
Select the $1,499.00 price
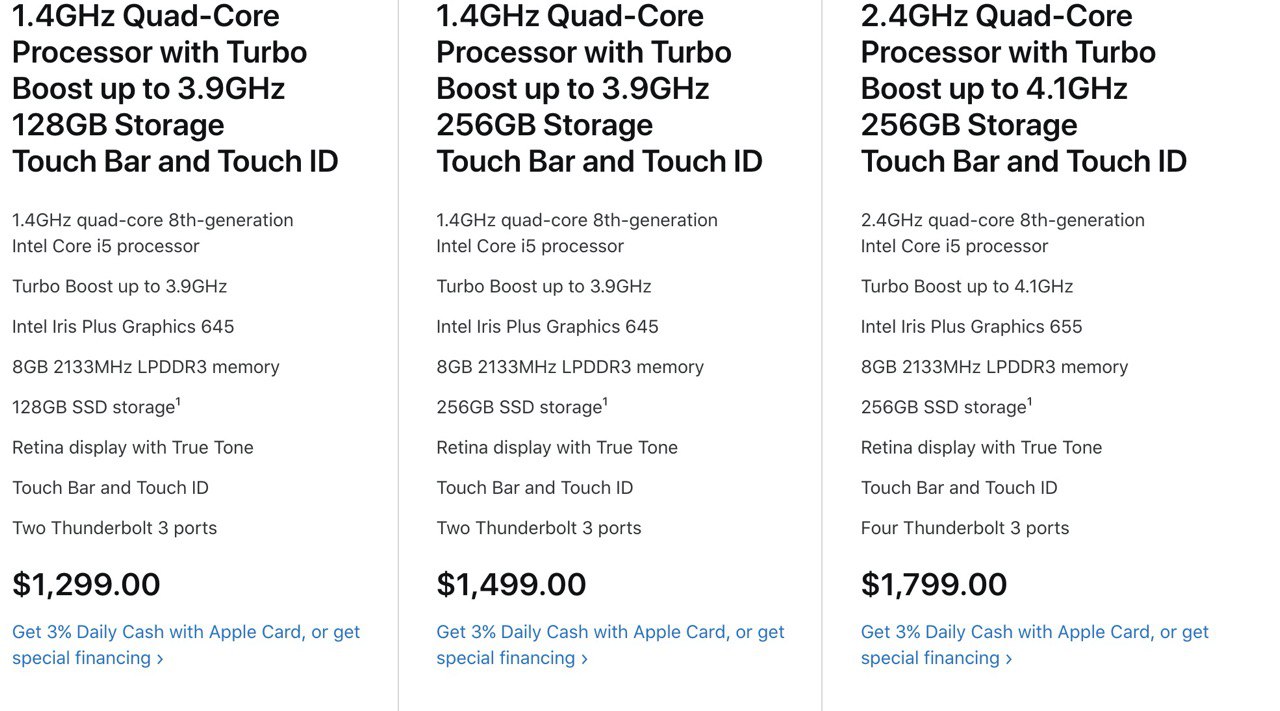click(x=511, y=584)
